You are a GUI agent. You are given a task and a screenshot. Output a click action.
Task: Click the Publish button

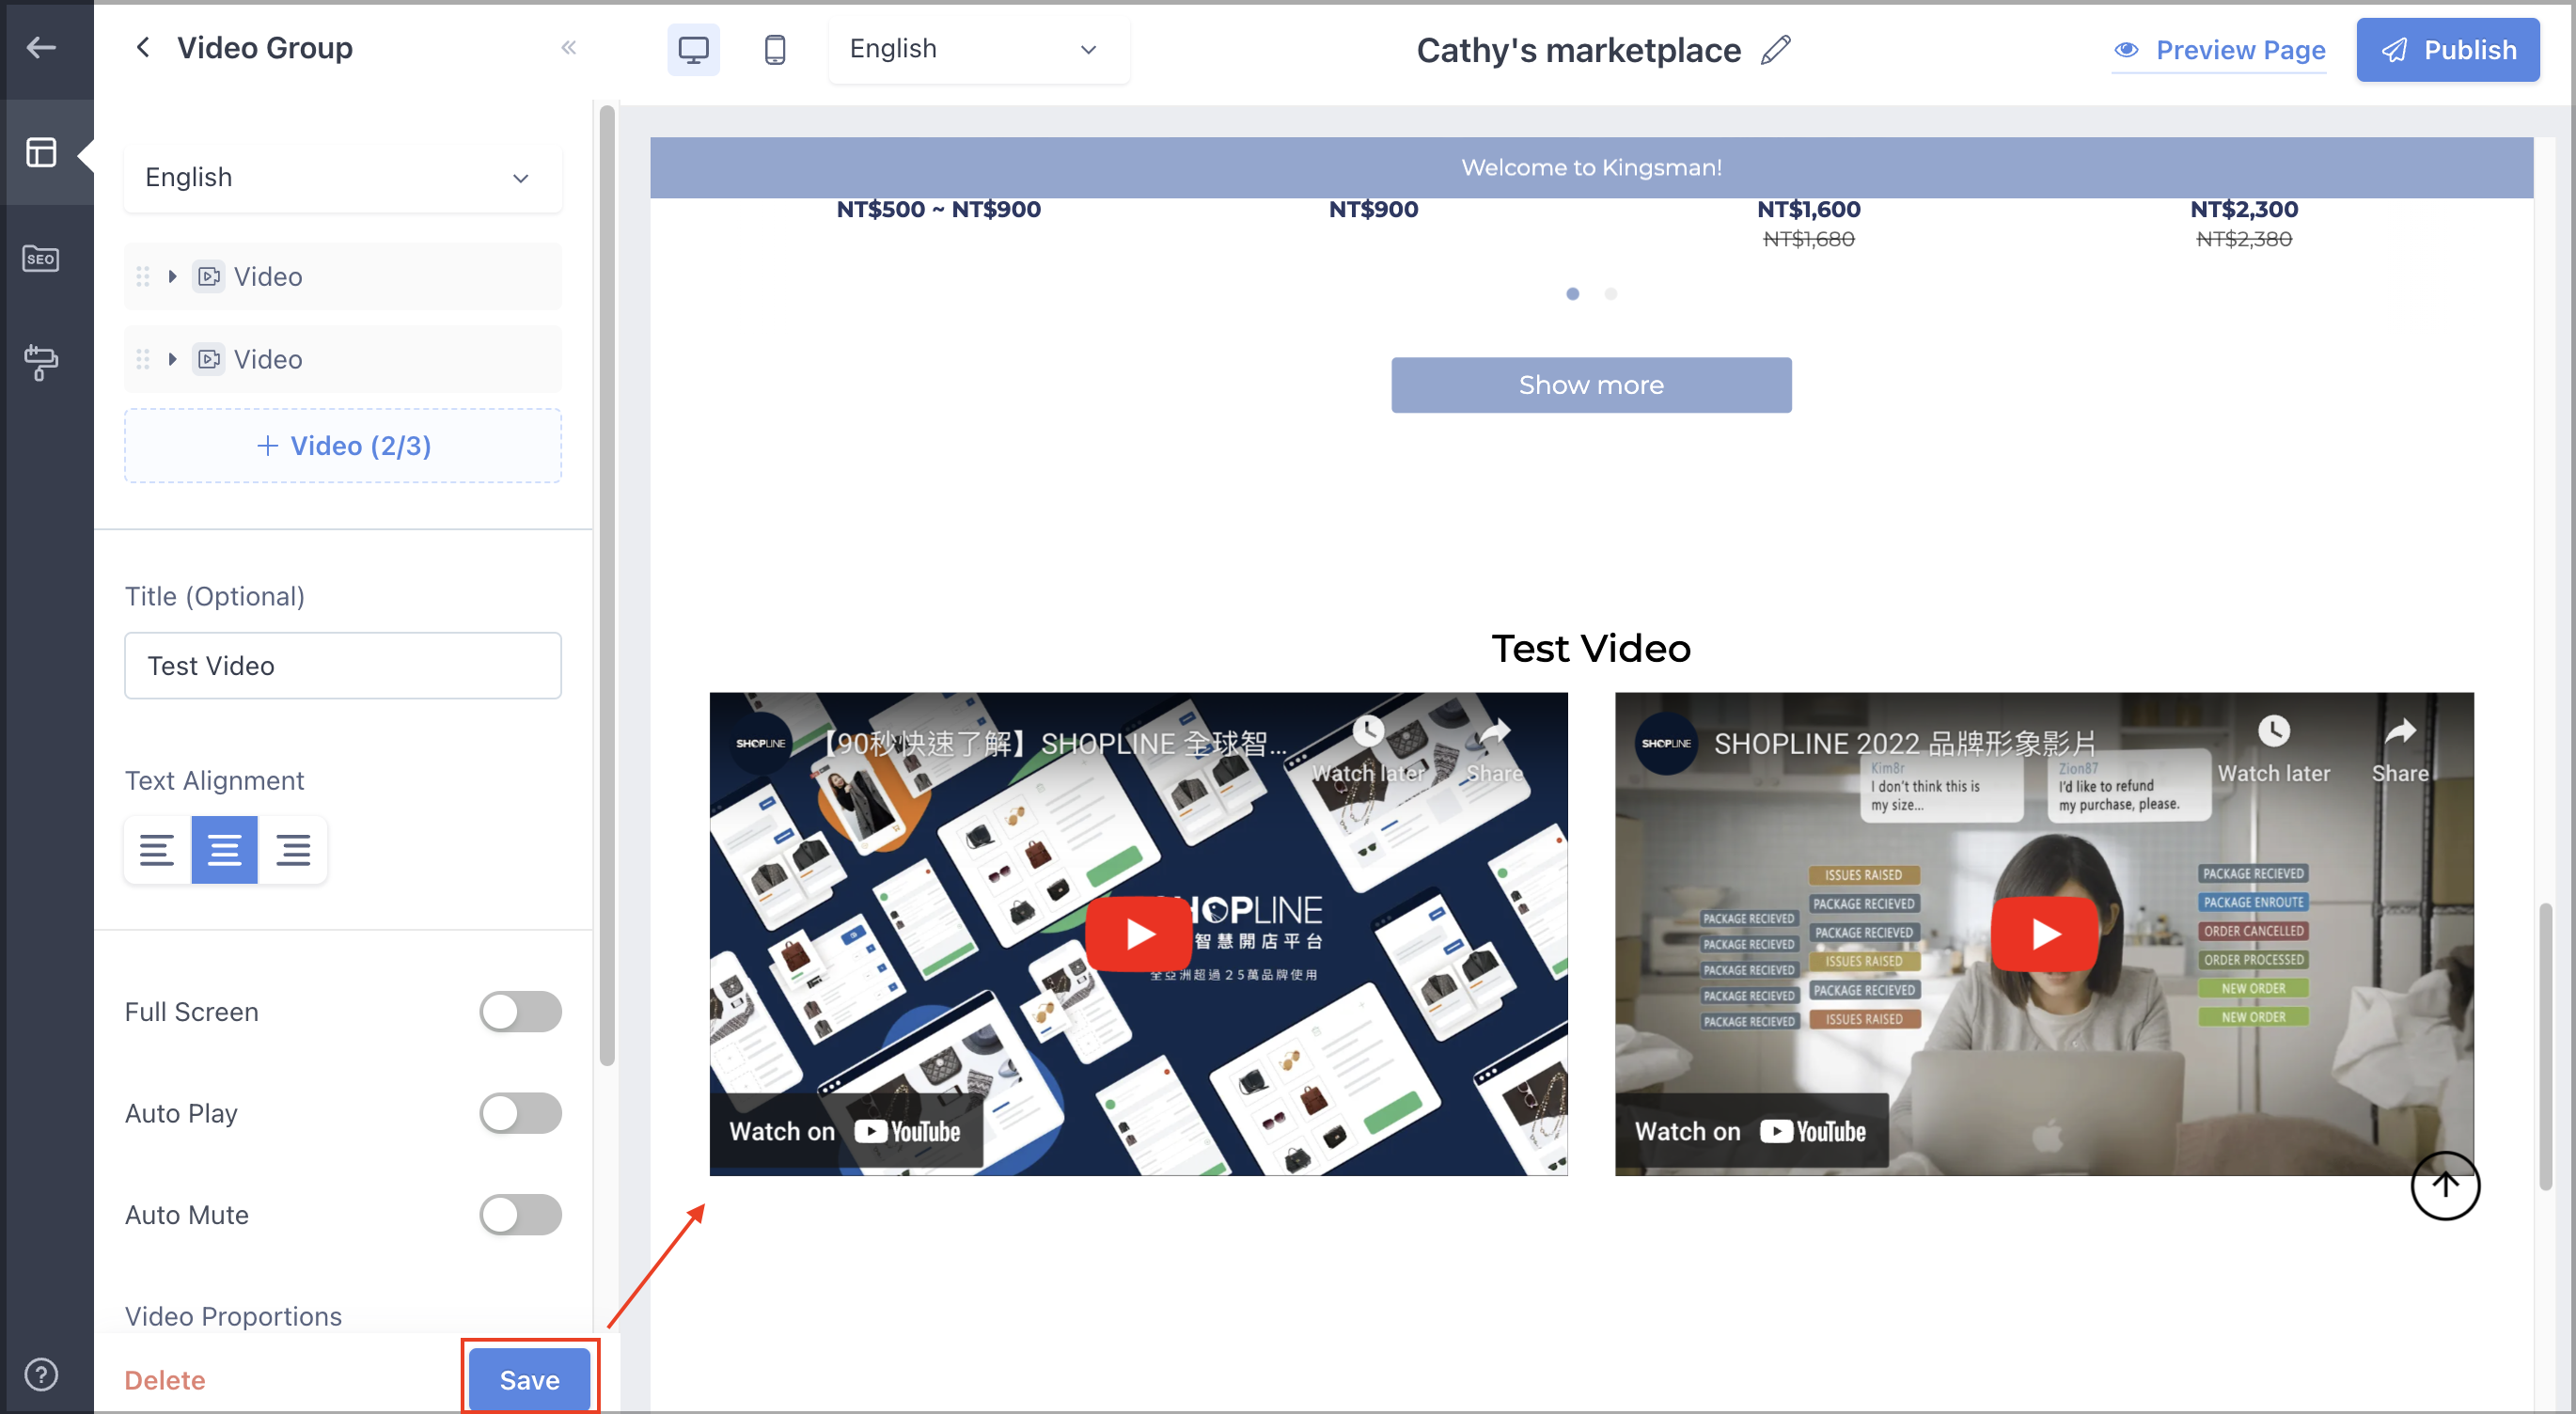[2447, 49]
